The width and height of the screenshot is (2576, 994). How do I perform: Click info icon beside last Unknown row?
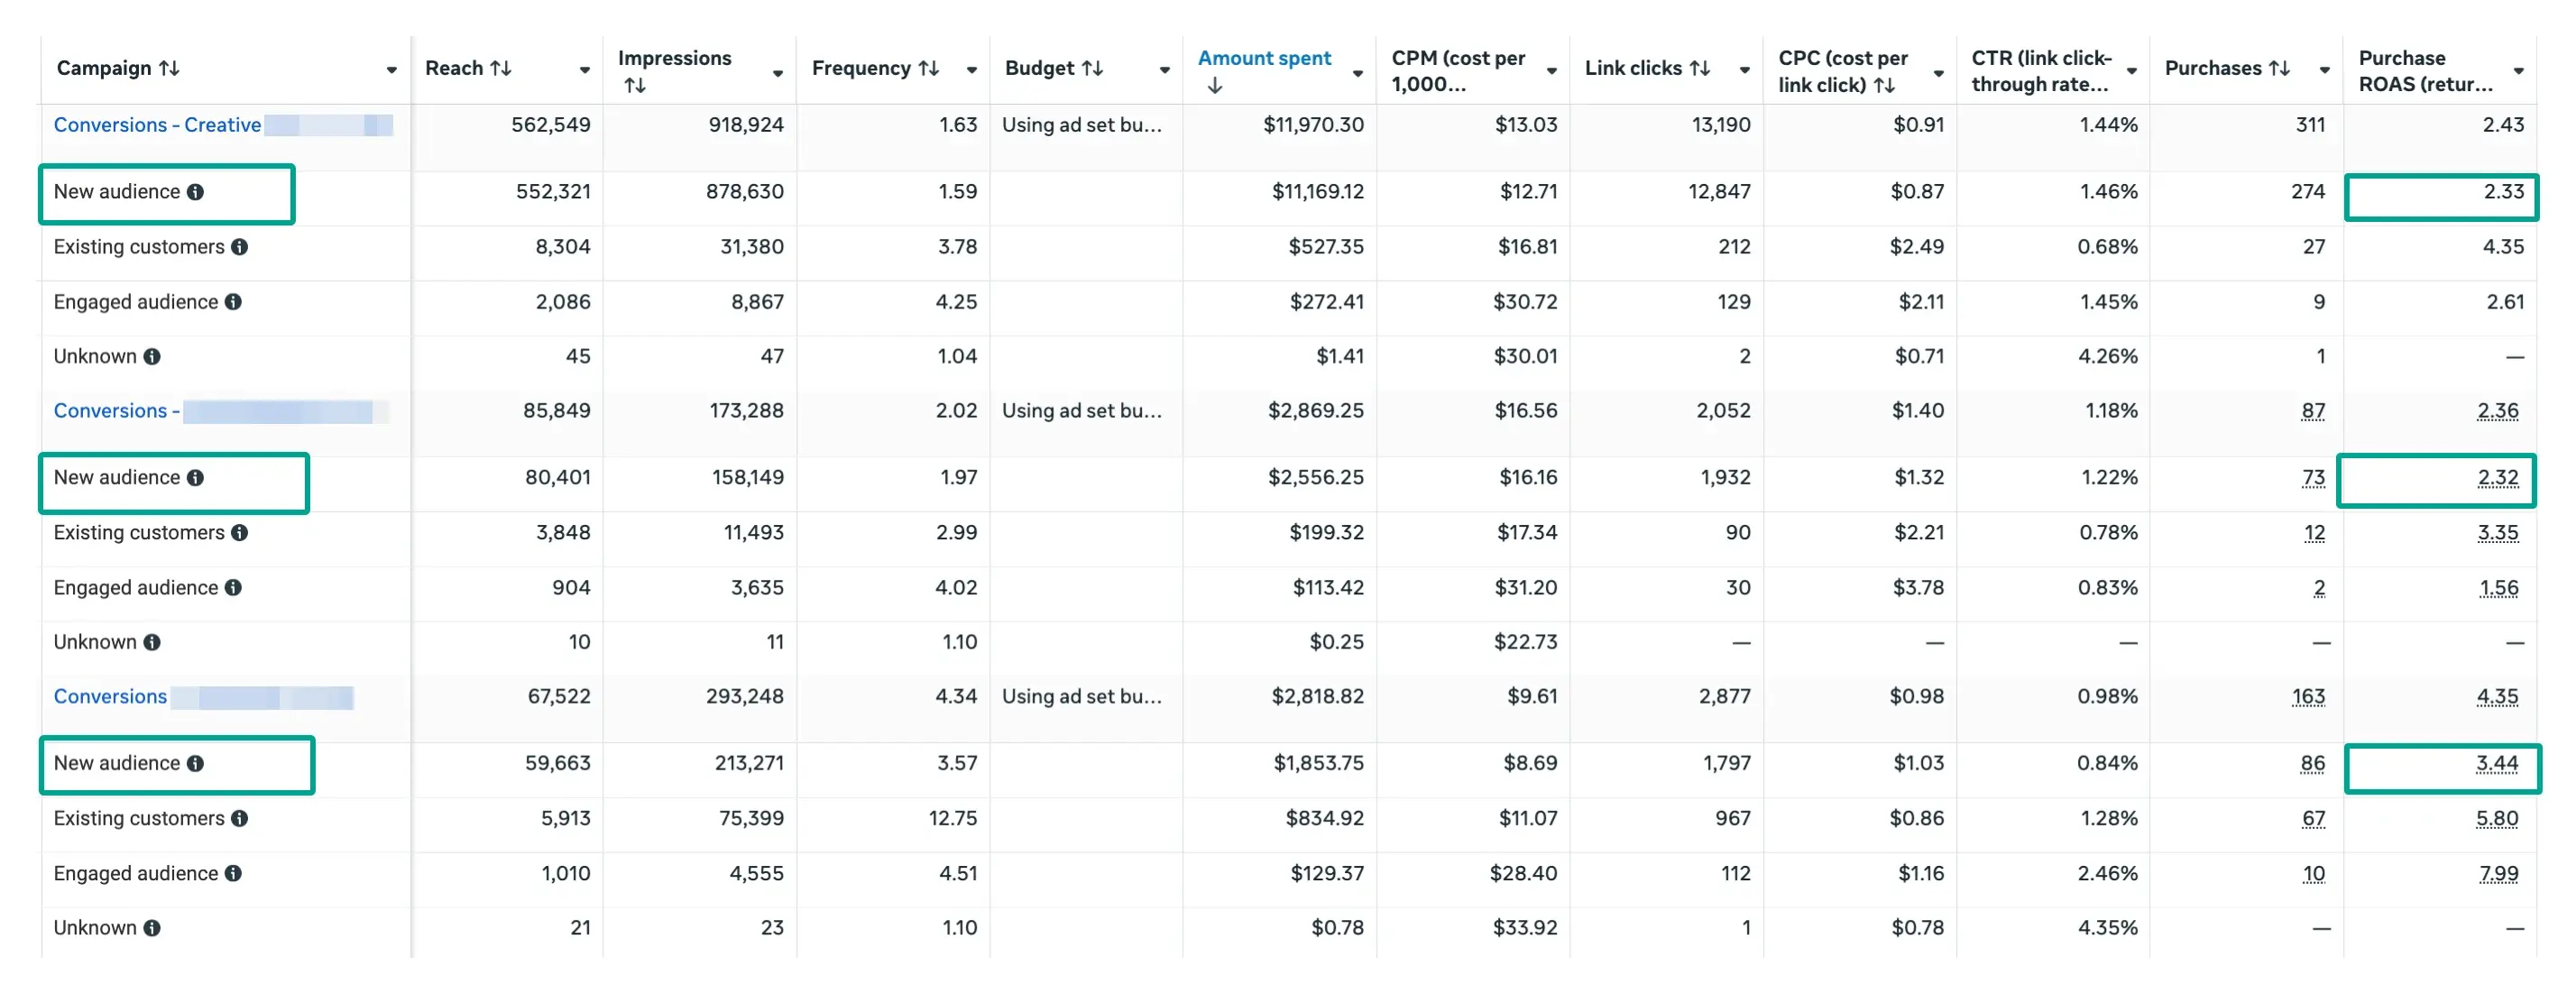pyautogui.click(x=152, y=928)
